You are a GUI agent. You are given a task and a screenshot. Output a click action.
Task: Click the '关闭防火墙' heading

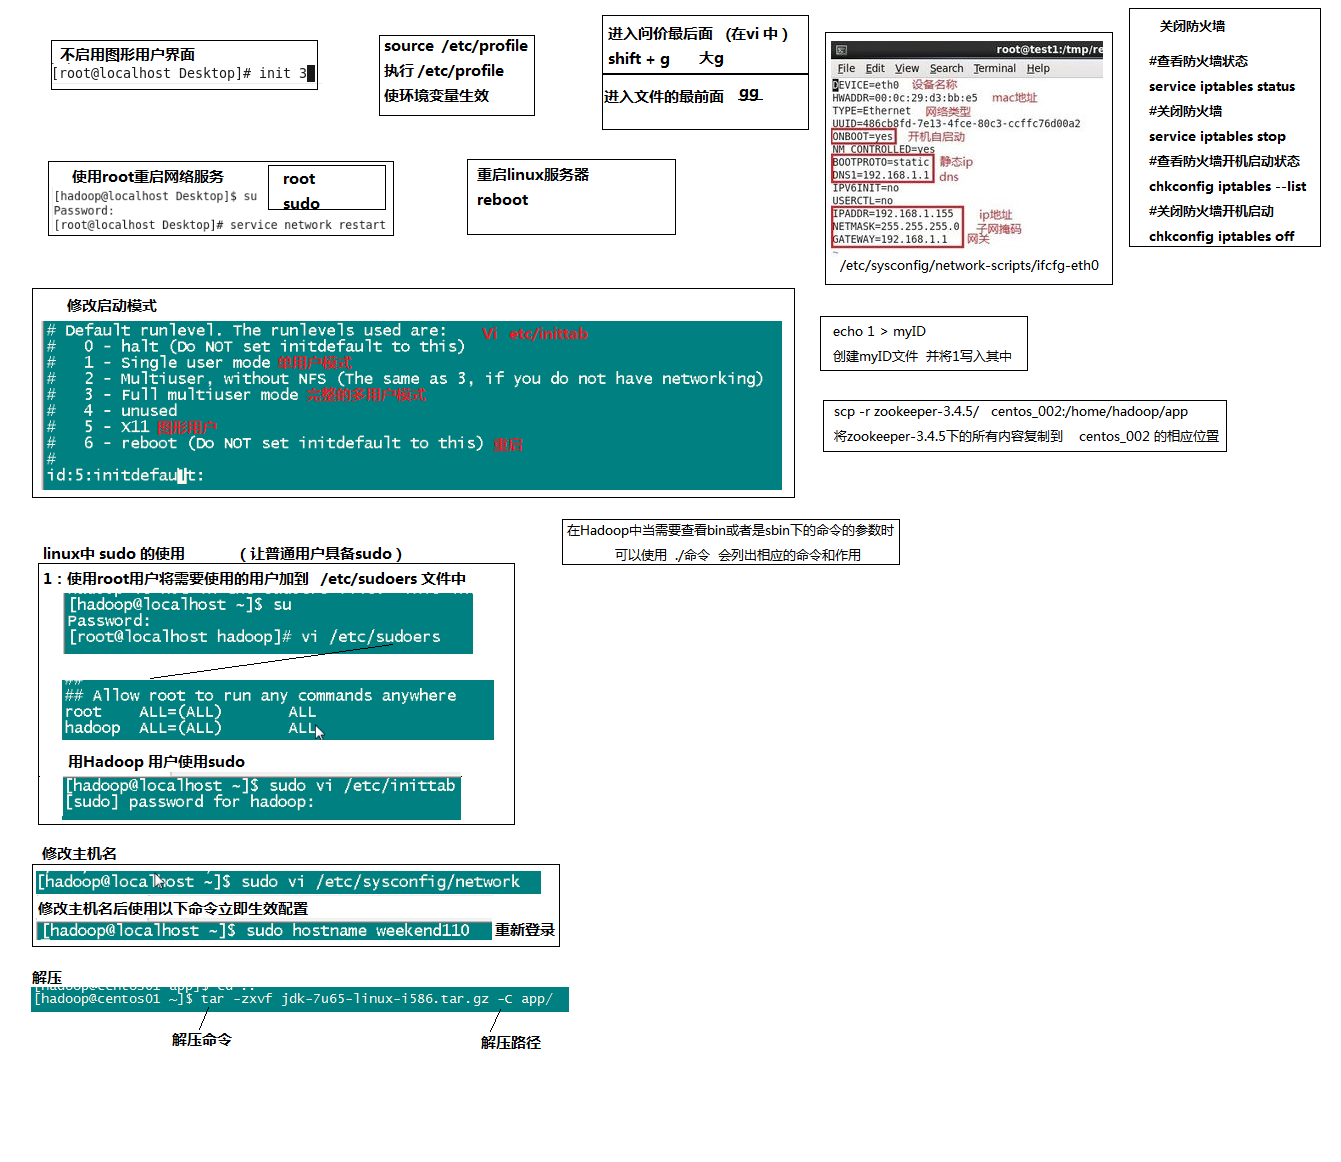(1192, 26)
